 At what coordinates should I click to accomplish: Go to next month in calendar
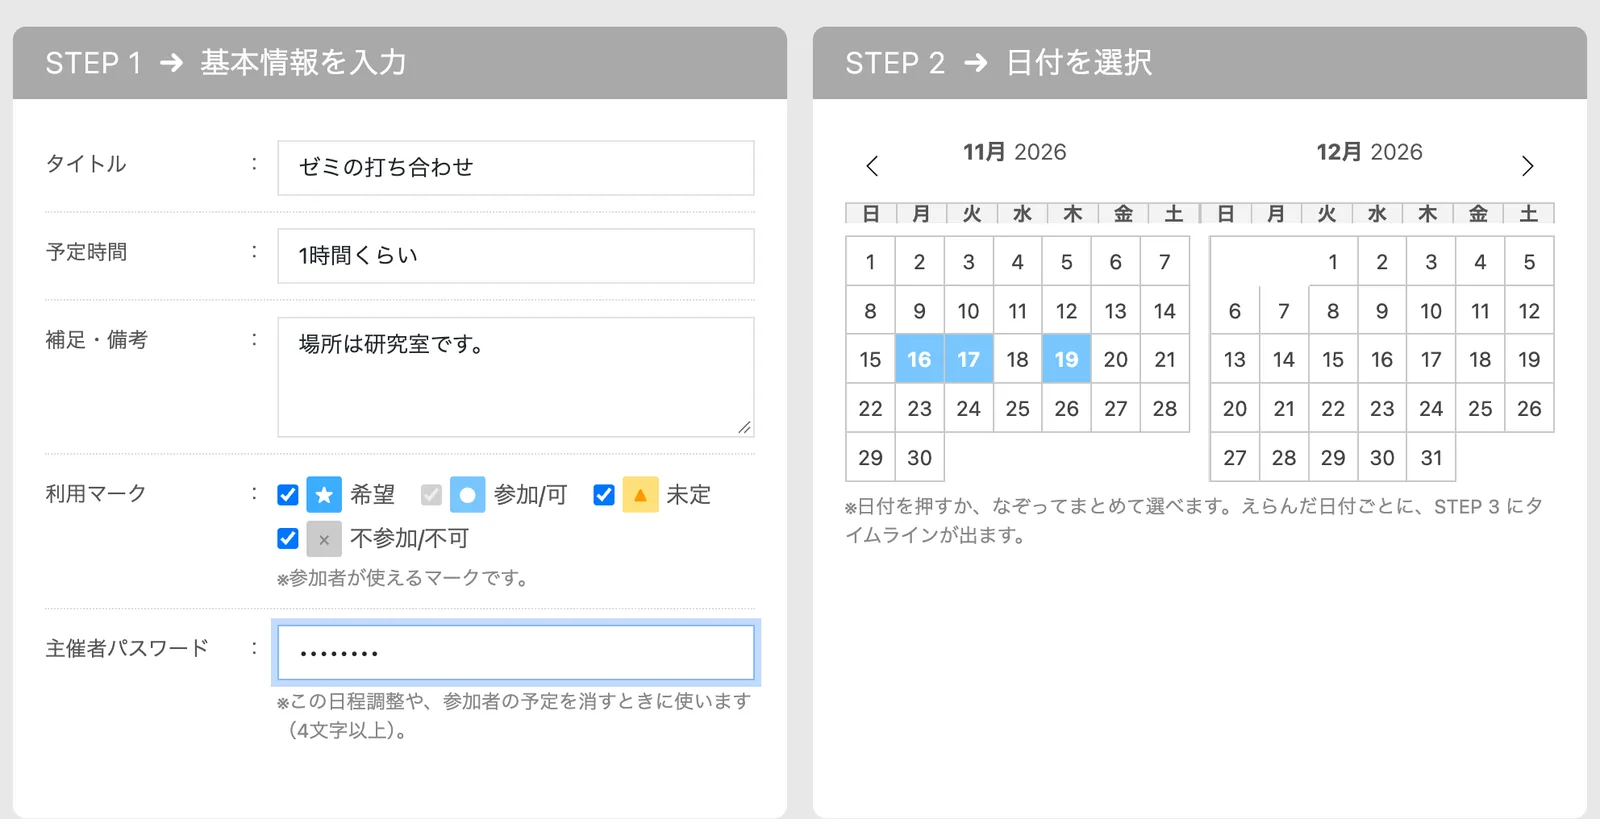[1527, 166]
